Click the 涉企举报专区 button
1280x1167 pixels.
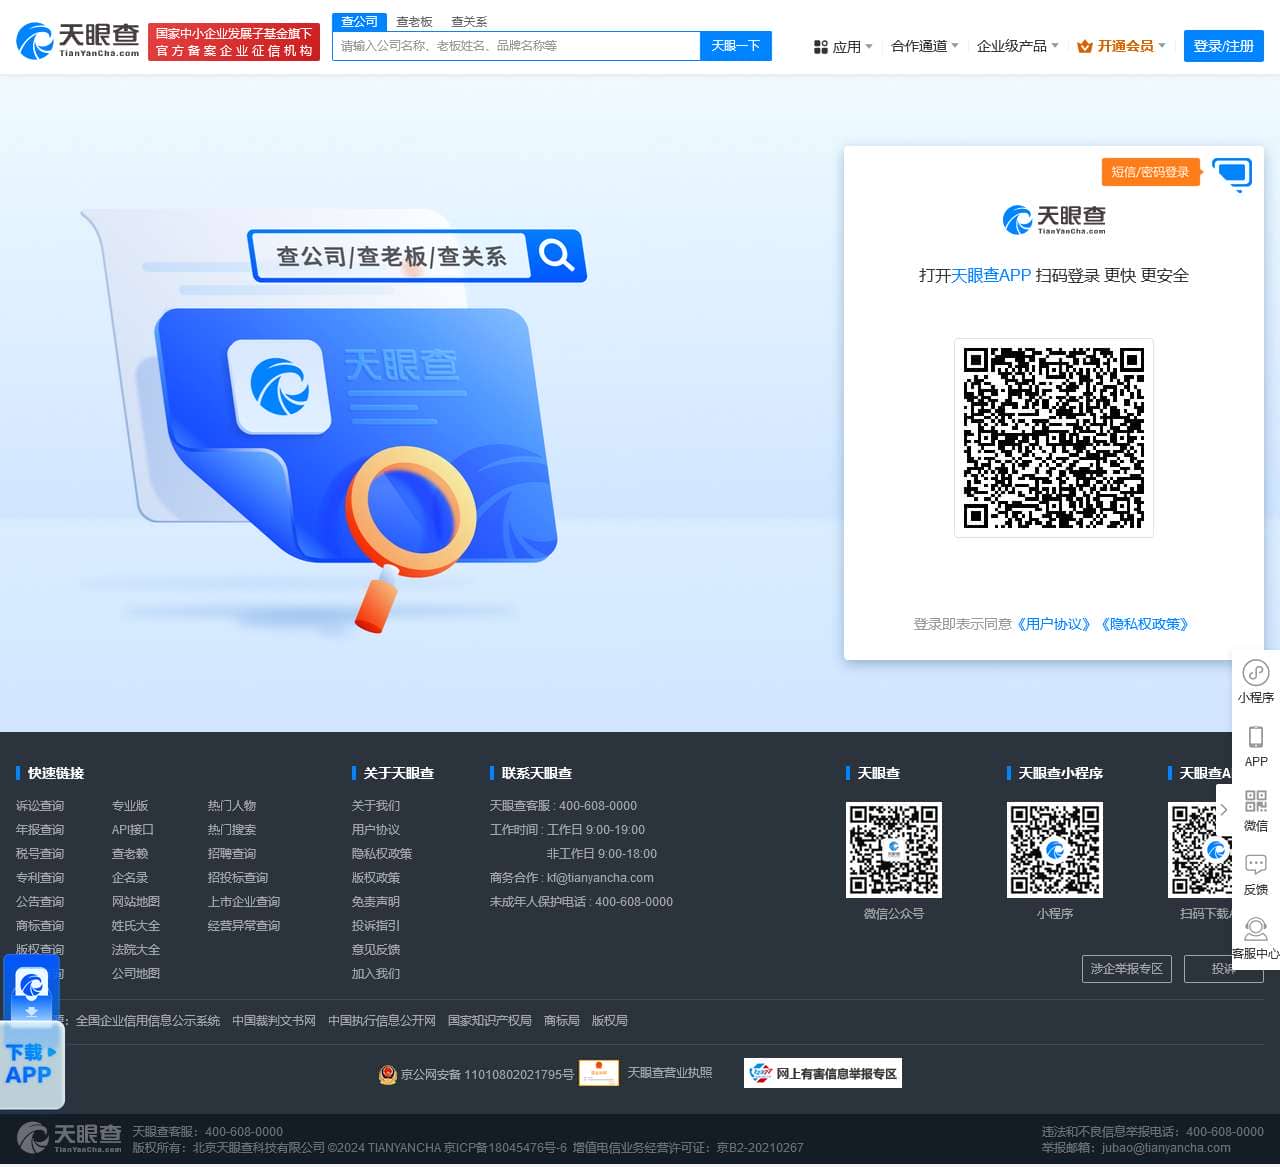click(1127, 969)
